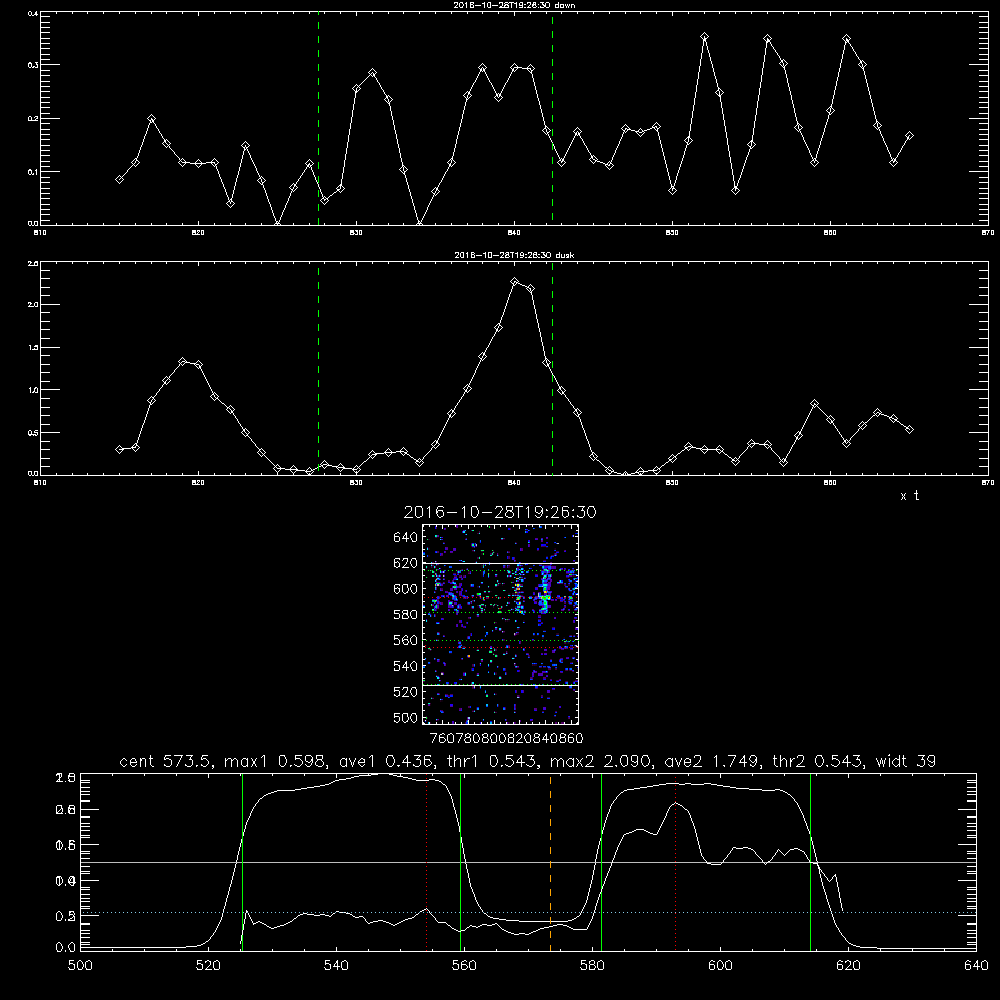1000x1000 pixels.
Task: Click the 820 x-axis label of the dusk plot
Action: coord(198,483)
